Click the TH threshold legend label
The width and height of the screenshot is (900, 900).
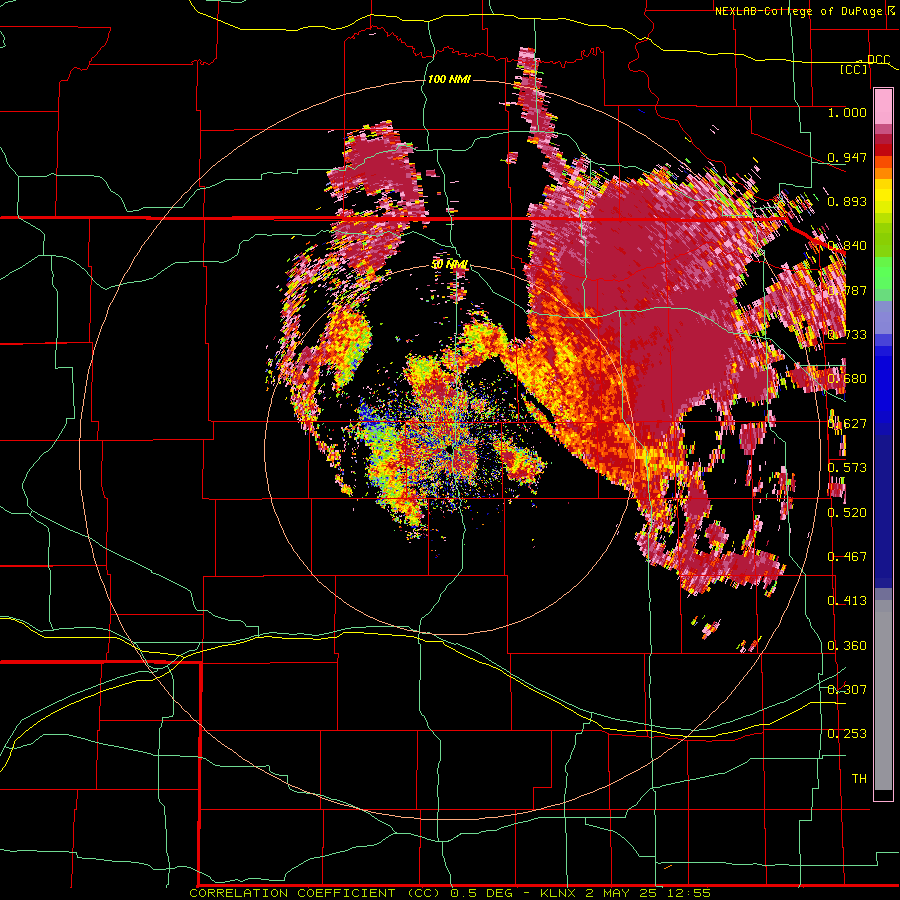[859, 778]
